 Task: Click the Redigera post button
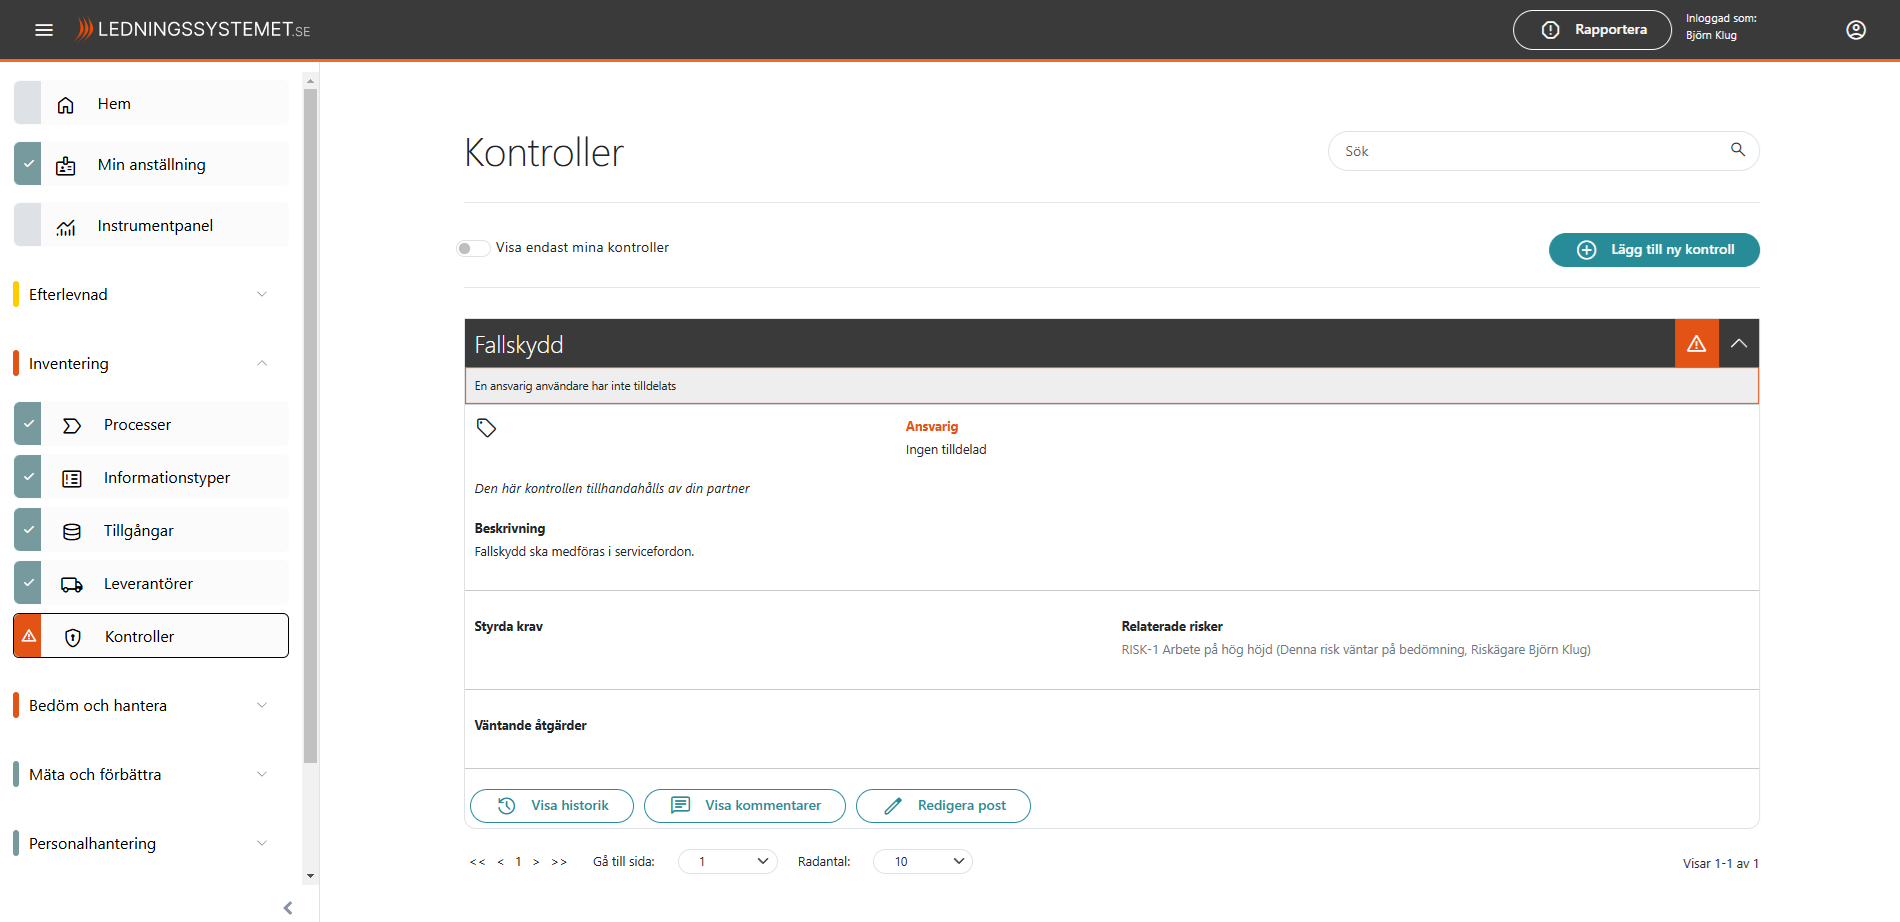point(943,806)
